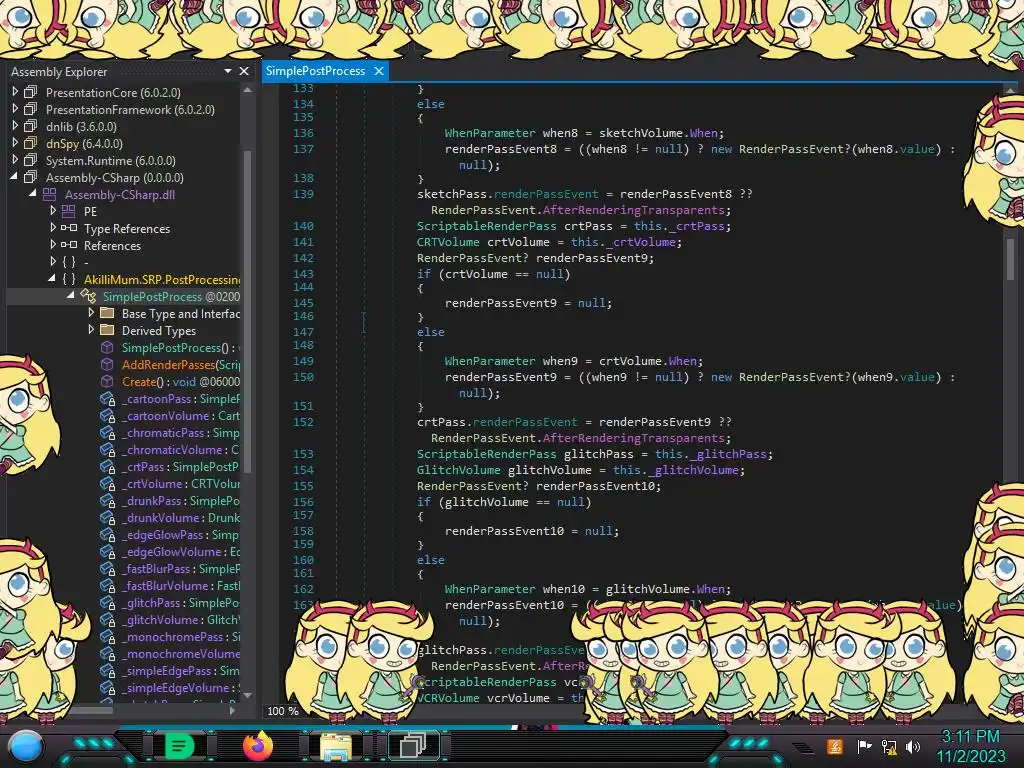Click the green notes app taskbar icon

(x=180, y=746)
